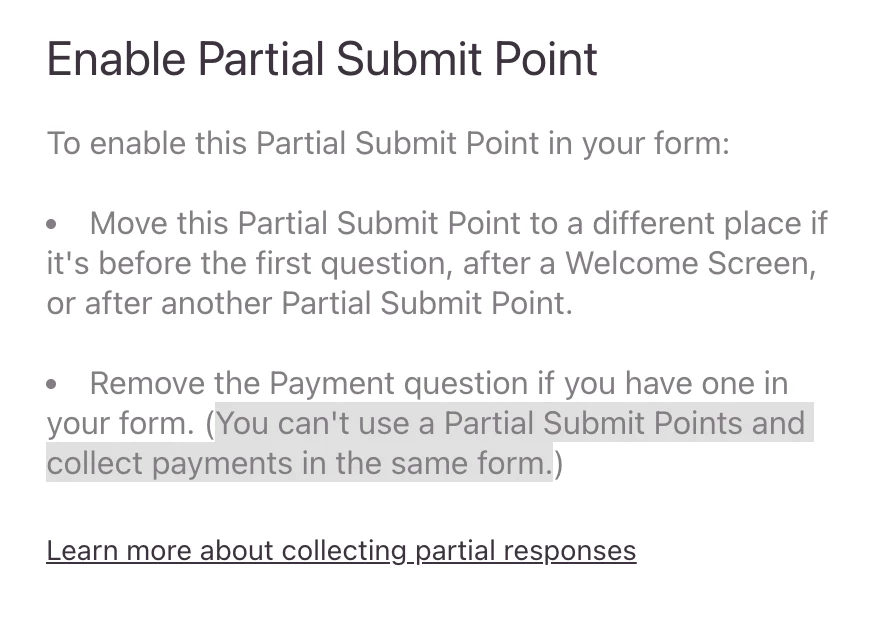Click the 'or after another Partial Submit Point' line
The height and width of the screenshot is (636, 872).
point(310,304)
